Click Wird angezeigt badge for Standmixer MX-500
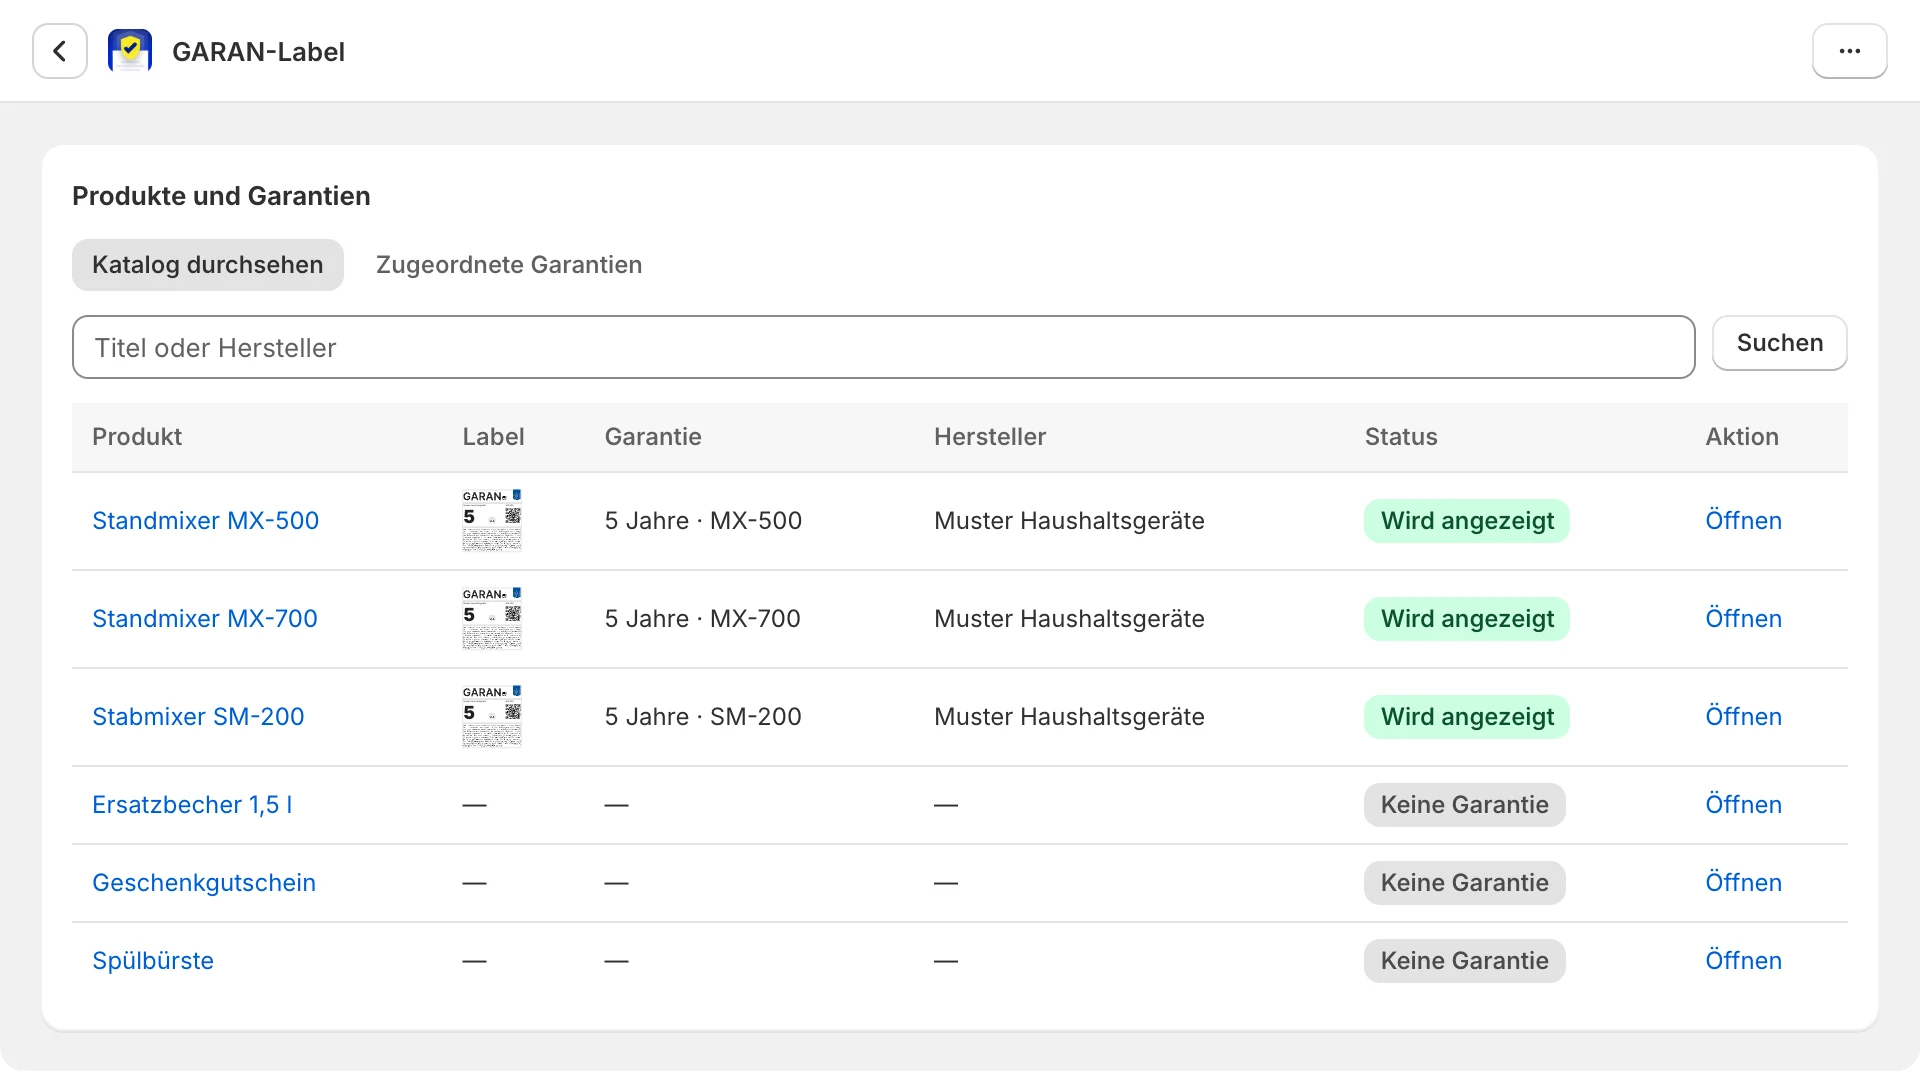Screen dimensions: 1920x1072 coord(1466,520)
